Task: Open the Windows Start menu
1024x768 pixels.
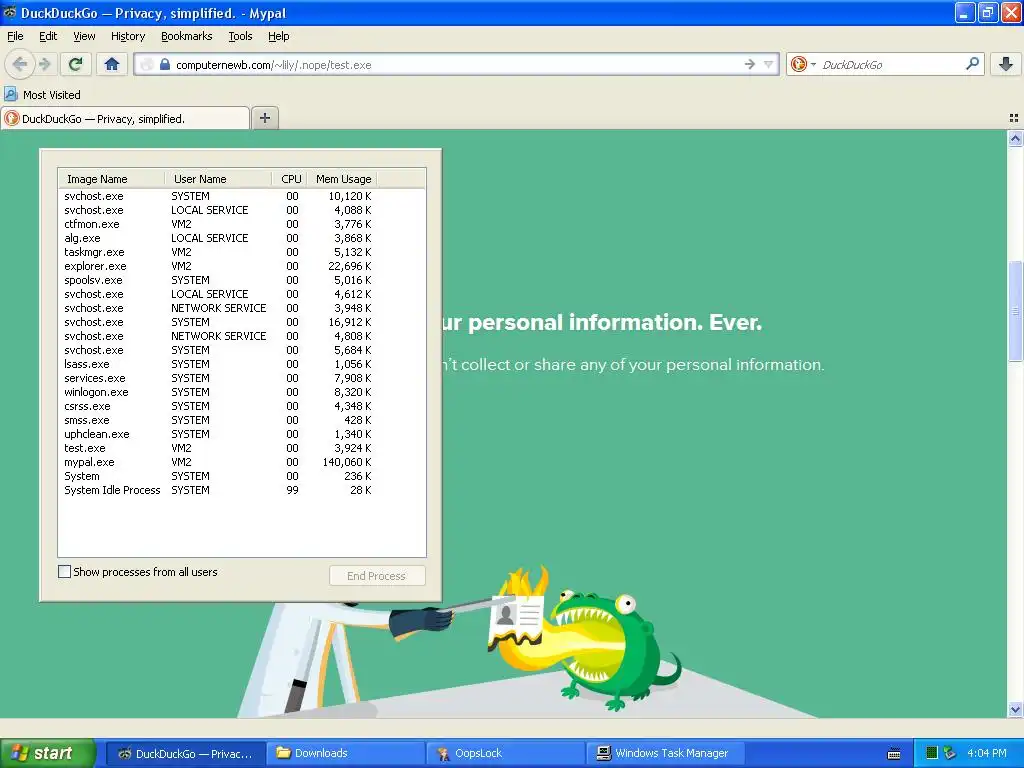Action: tap(48, 753)
